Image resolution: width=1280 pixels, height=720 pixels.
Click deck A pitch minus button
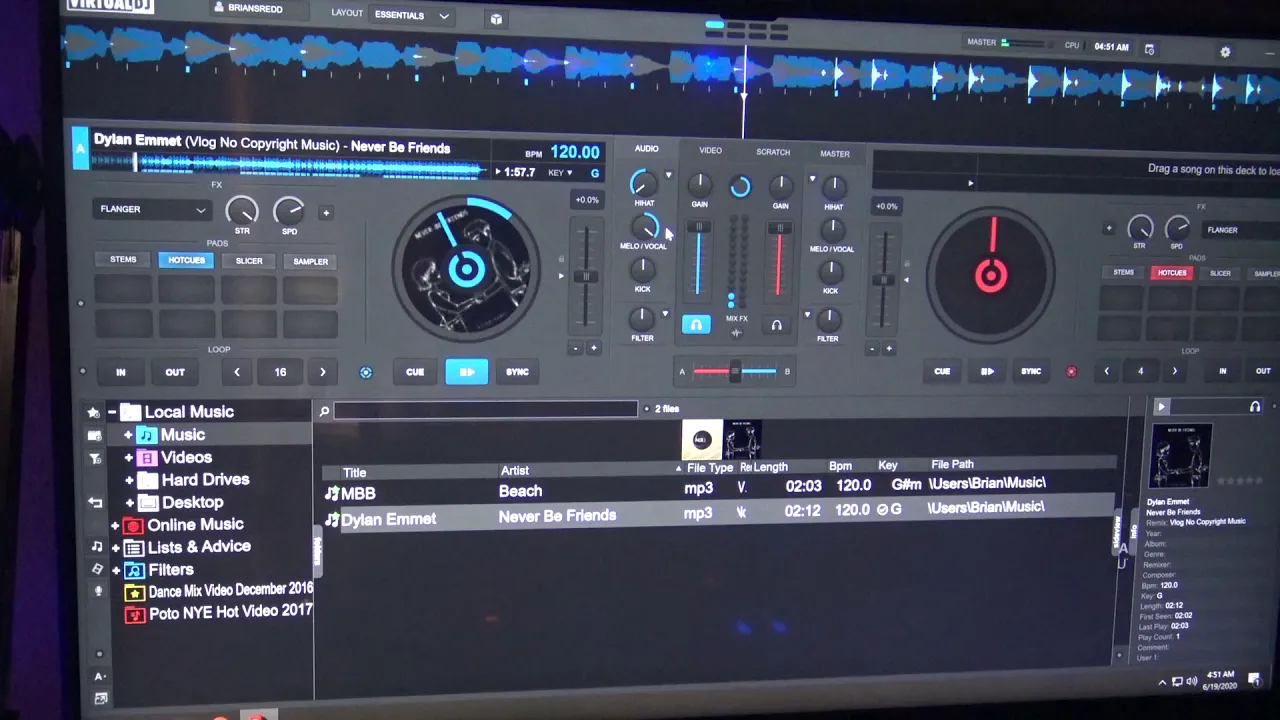pyautogui.click(x=575, y=348)
